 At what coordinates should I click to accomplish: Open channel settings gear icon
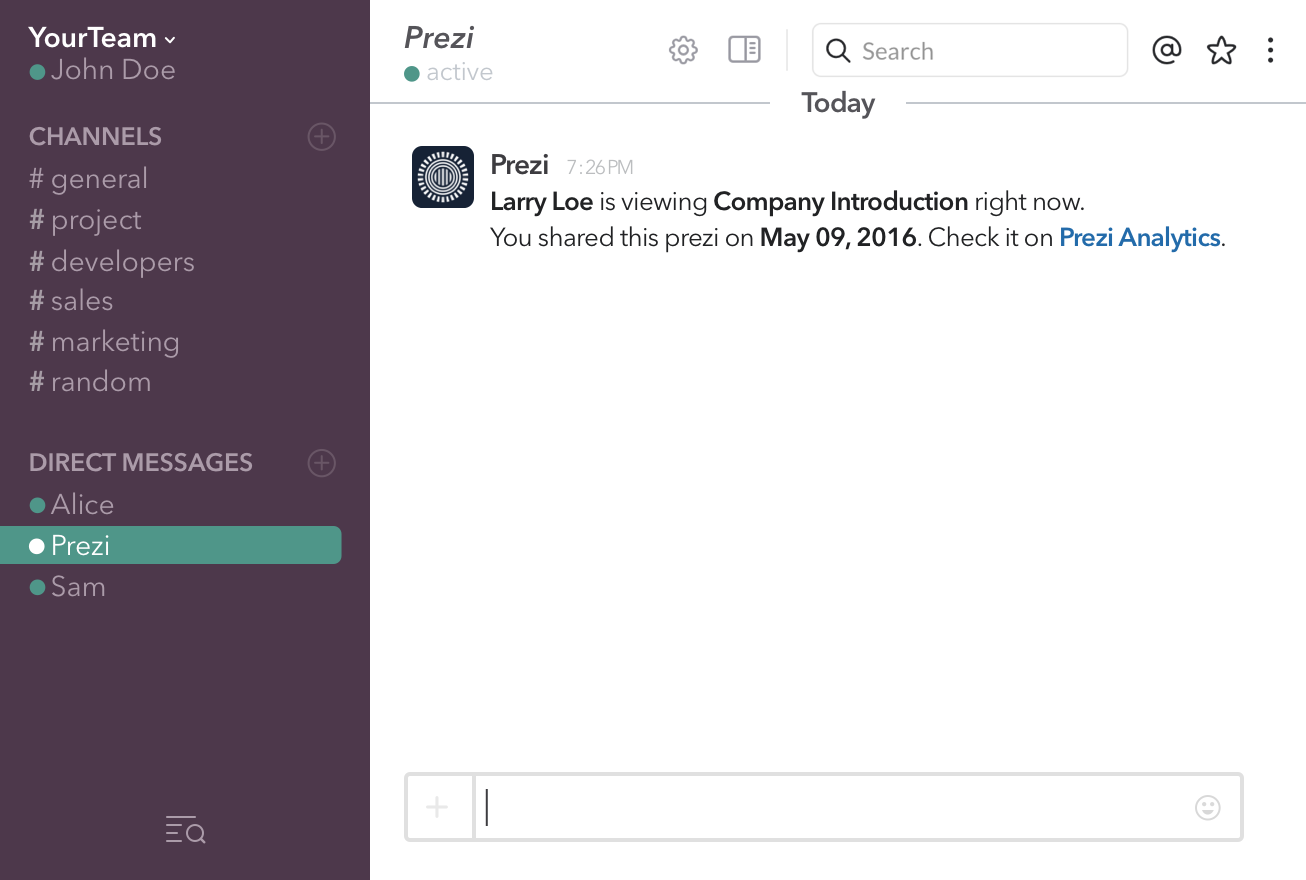(683, 50)
